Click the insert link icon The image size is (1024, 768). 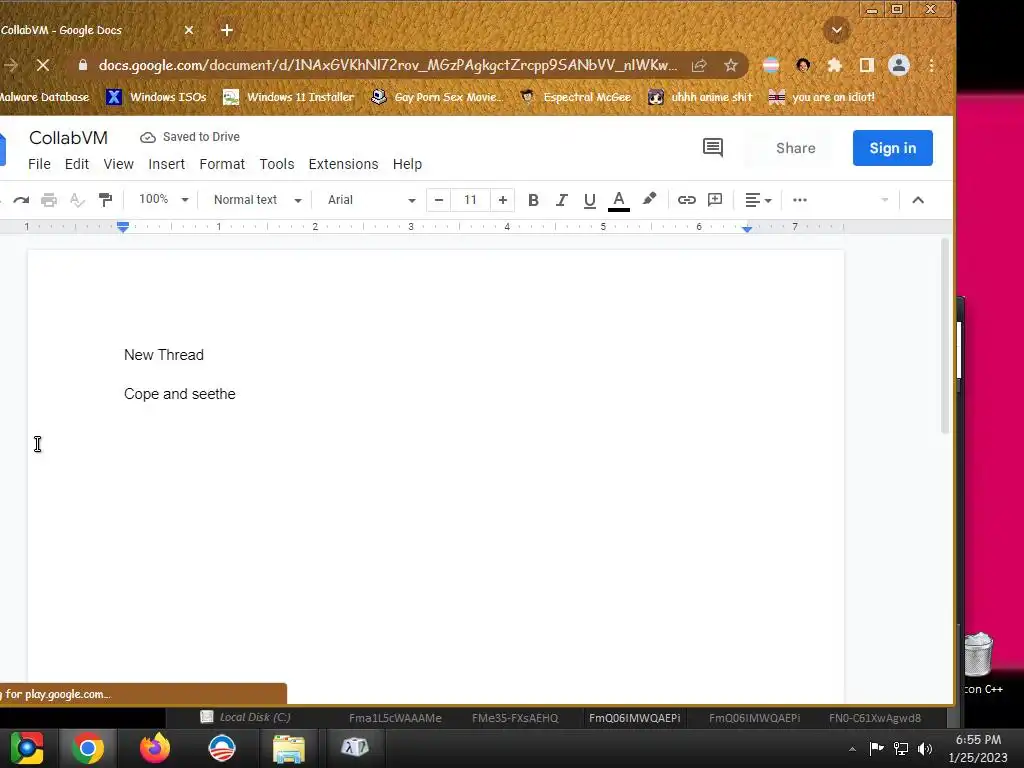[x=686, y=200]
